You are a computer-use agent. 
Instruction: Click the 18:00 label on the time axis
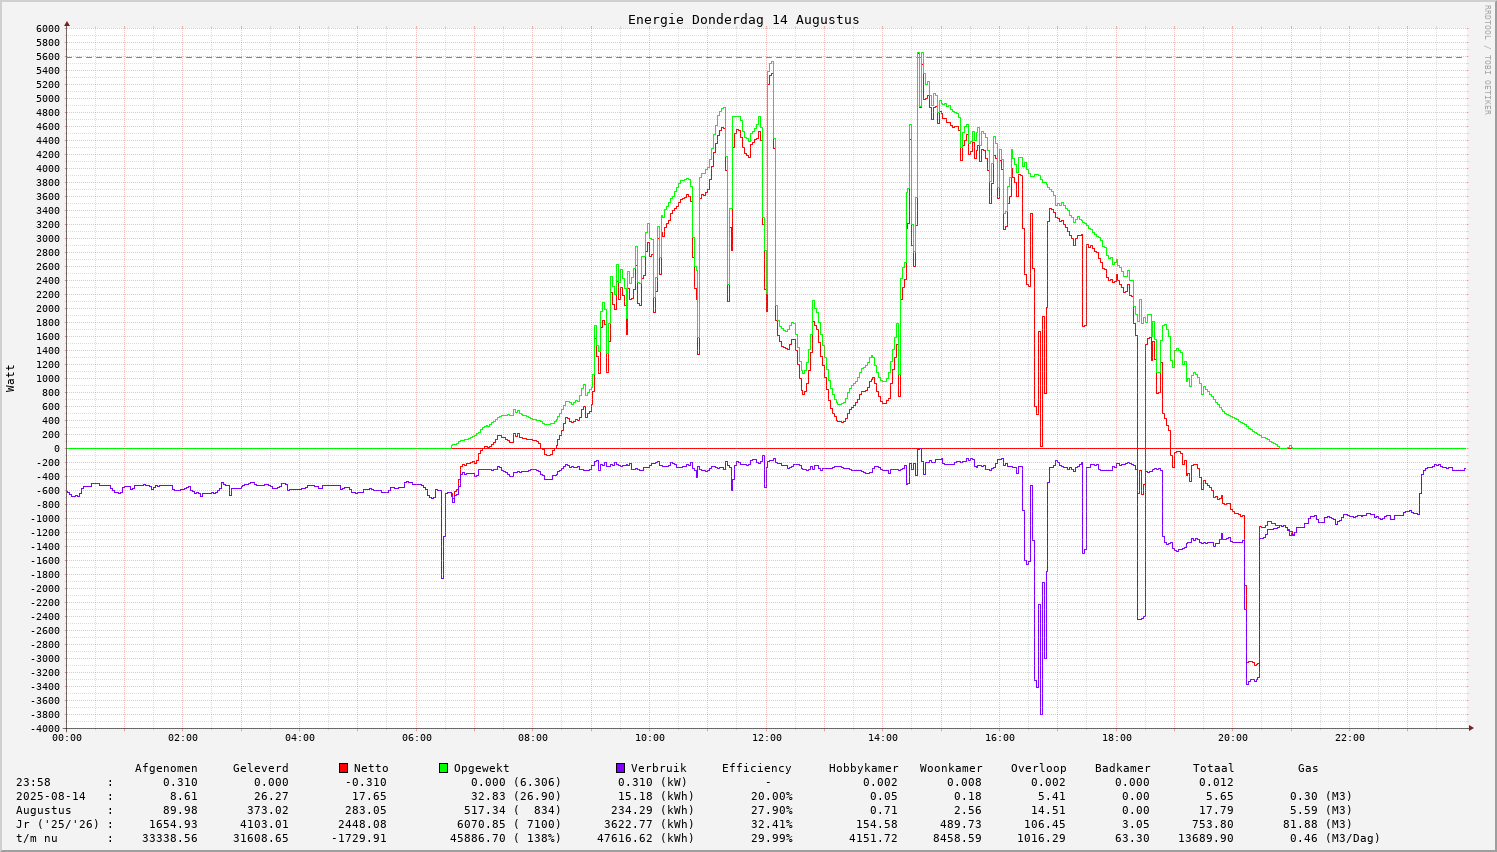(1116, 738)
